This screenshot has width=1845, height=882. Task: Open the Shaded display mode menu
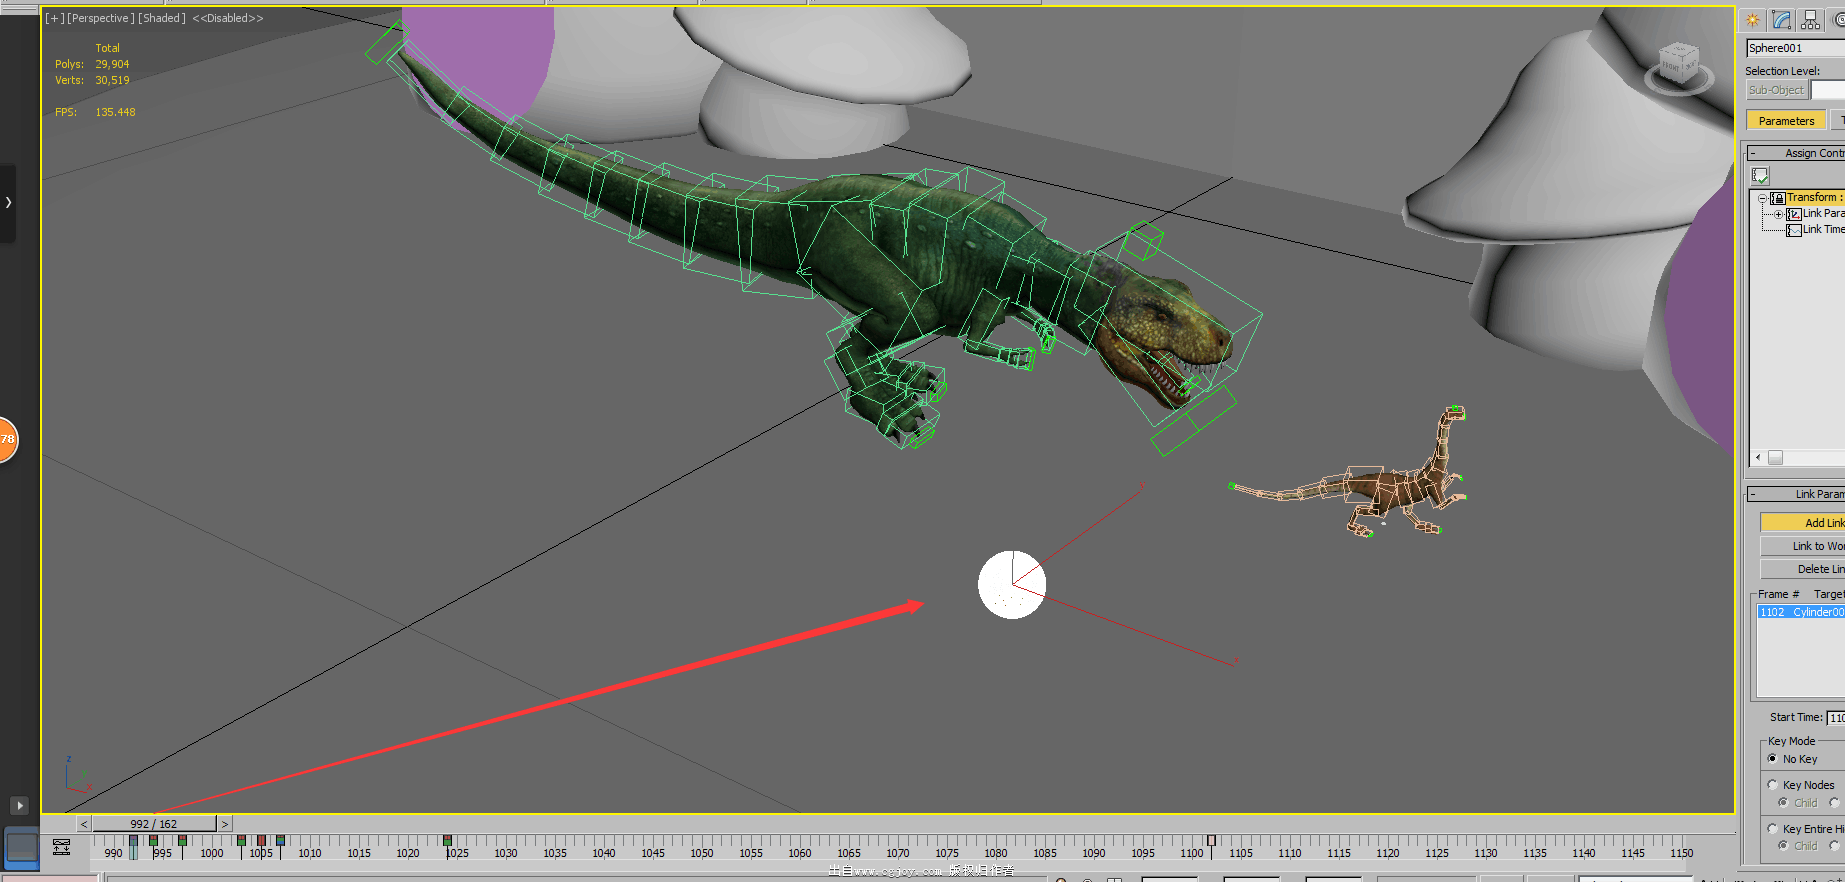162,18
